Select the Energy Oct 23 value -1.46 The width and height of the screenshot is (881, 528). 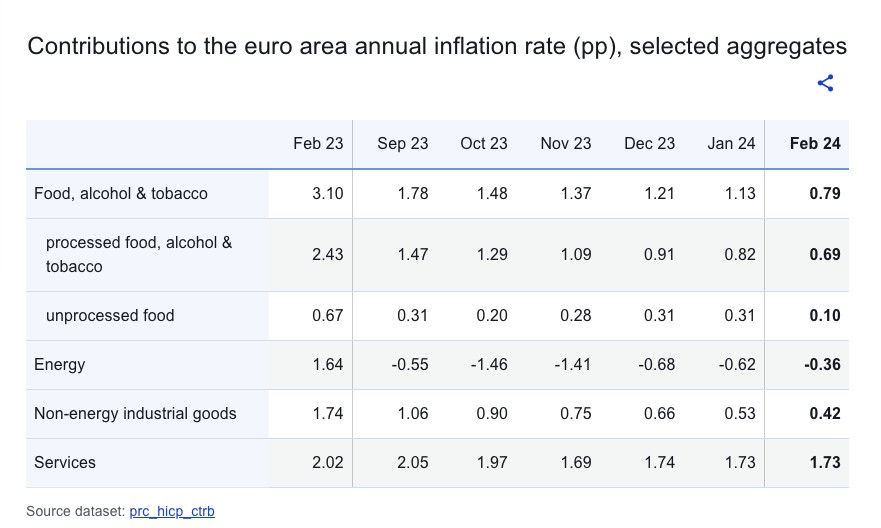488,365
